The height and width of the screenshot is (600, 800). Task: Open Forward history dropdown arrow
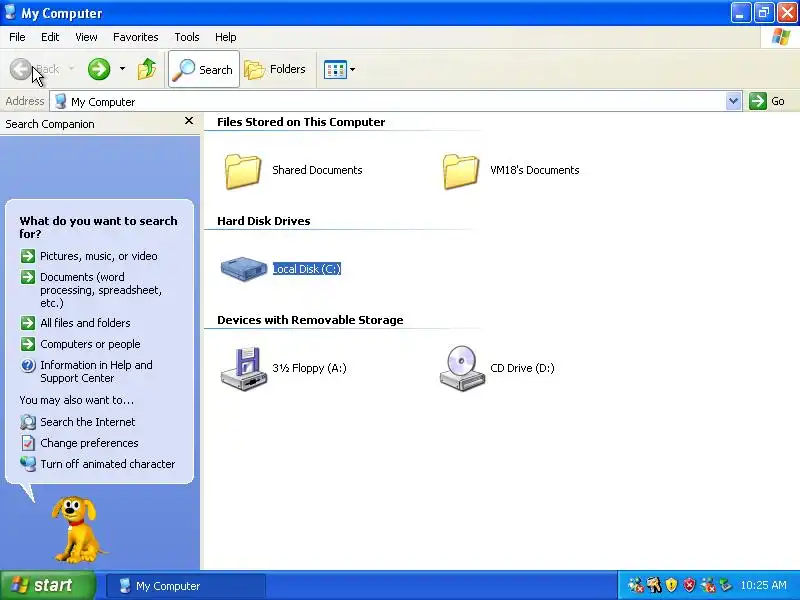[x=122, y=68]
